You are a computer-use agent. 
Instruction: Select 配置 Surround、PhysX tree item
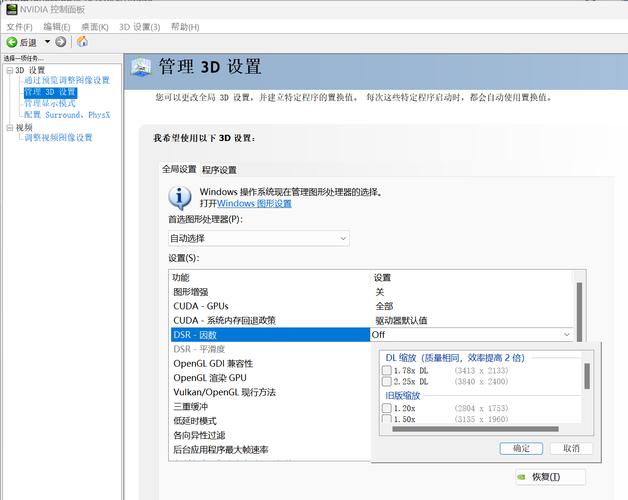click(67, 115)
